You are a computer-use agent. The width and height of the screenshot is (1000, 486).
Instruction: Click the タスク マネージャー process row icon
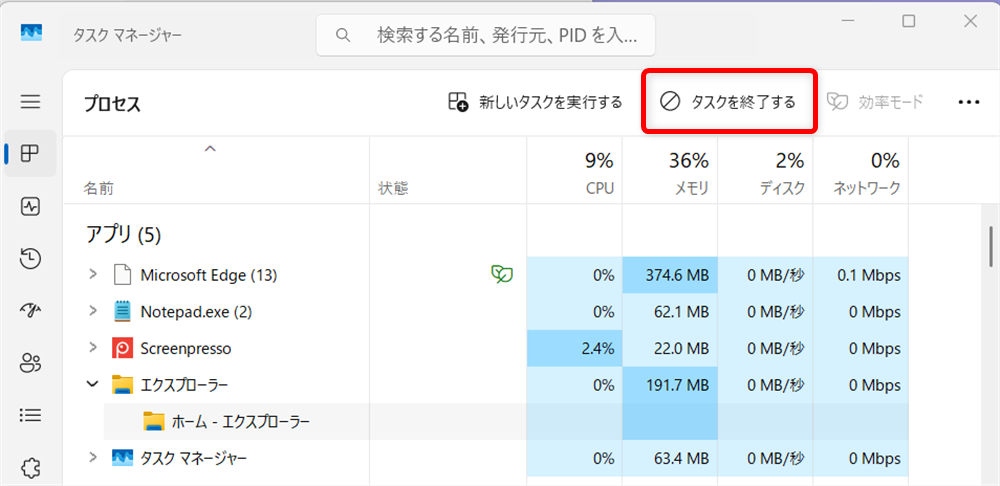[122, 457]
